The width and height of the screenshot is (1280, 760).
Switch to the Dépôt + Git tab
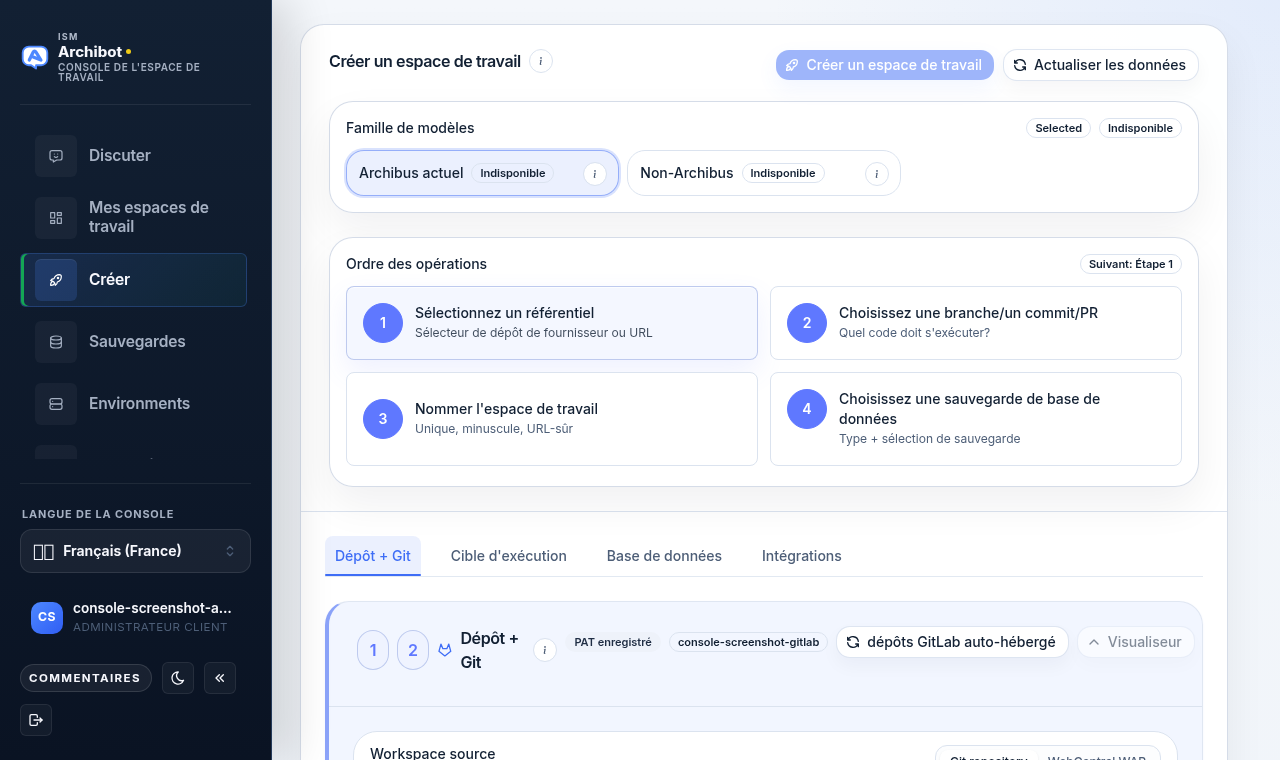[x=373, y=556]
